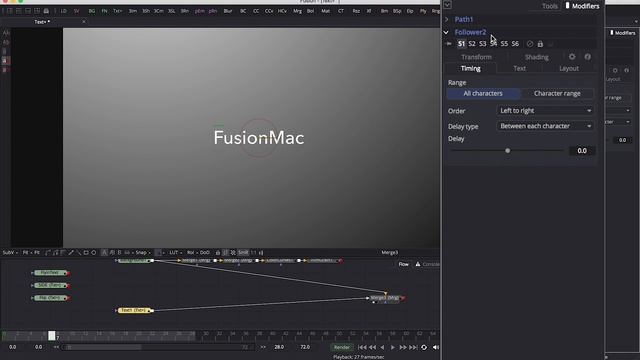This screenshot has height=360, width=640.
Task: Add a Txt+ Text tool from the toolbar
Action: click(118, 11)
